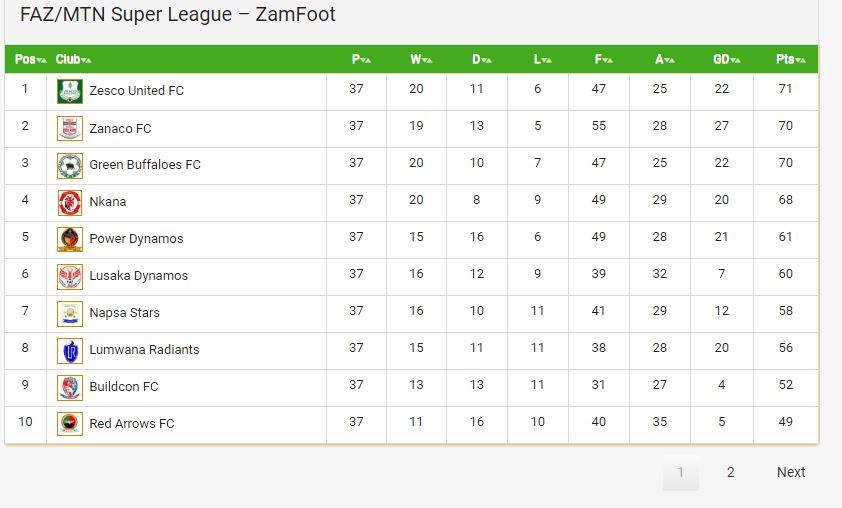Open the Lumwana Radiants blue badge
The width and height of the screenshot is (842, 508).
pos(70,351)
